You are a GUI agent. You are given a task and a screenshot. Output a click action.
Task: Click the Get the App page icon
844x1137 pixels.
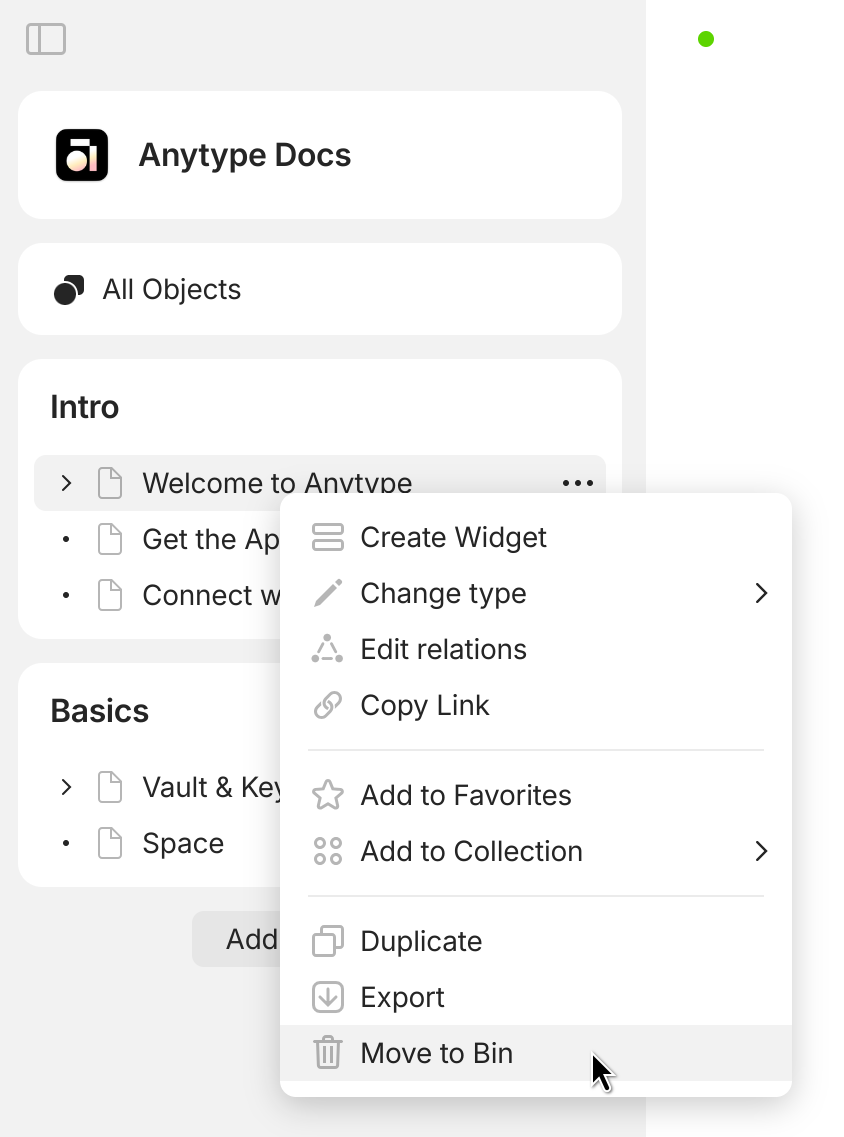(x=109, y=539)
